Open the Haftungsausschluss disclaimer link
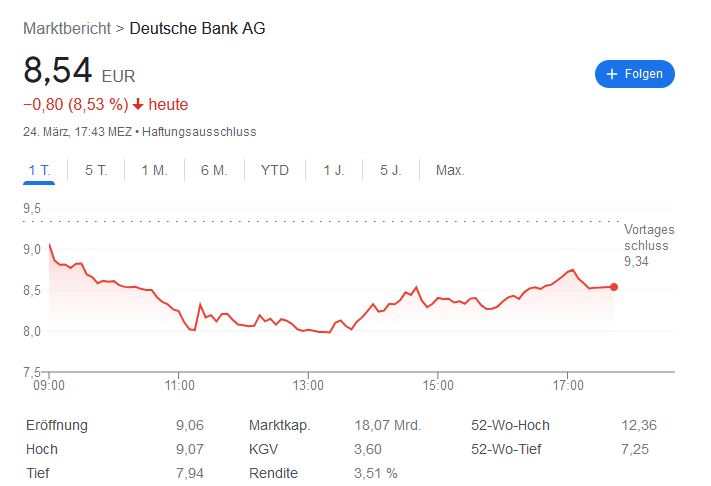Screen dimensions: 711x486 pyautogui.click(x=199, y=132)
